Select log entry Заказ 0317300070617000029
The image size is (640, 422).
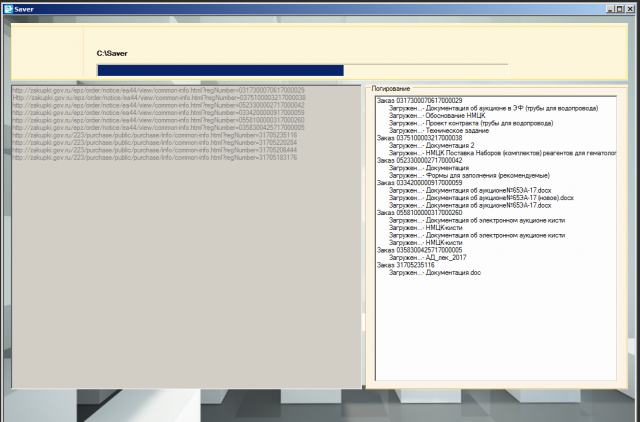click(420, 100)
